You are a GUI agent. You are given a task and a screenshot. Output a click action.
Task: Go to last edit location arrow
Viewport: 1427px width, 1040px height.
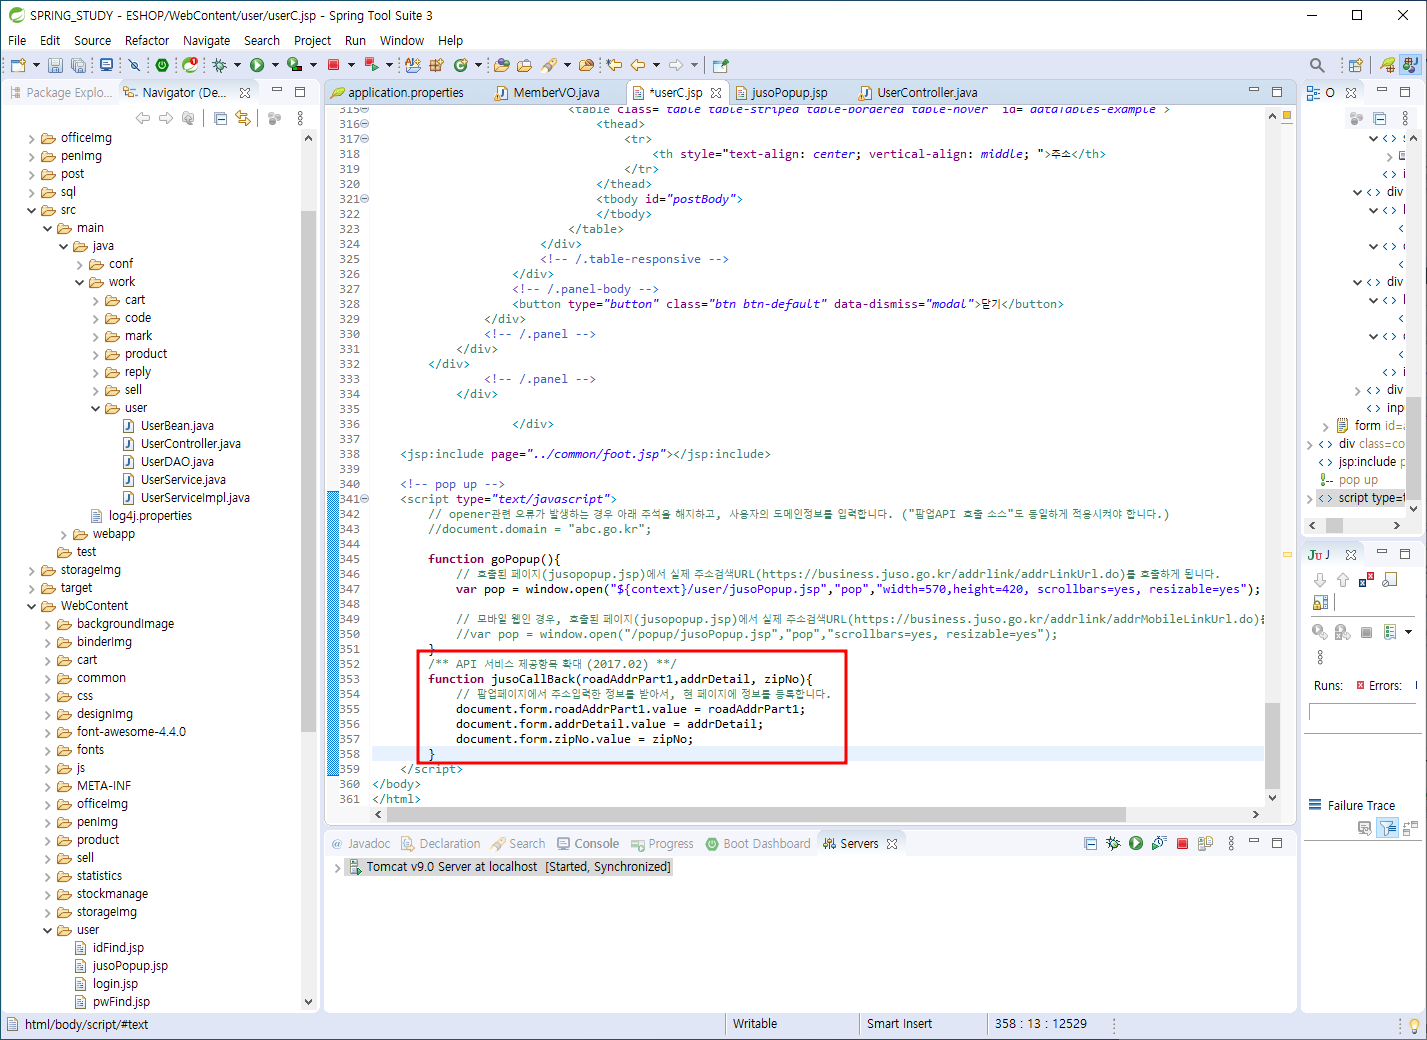click(614, 65)
